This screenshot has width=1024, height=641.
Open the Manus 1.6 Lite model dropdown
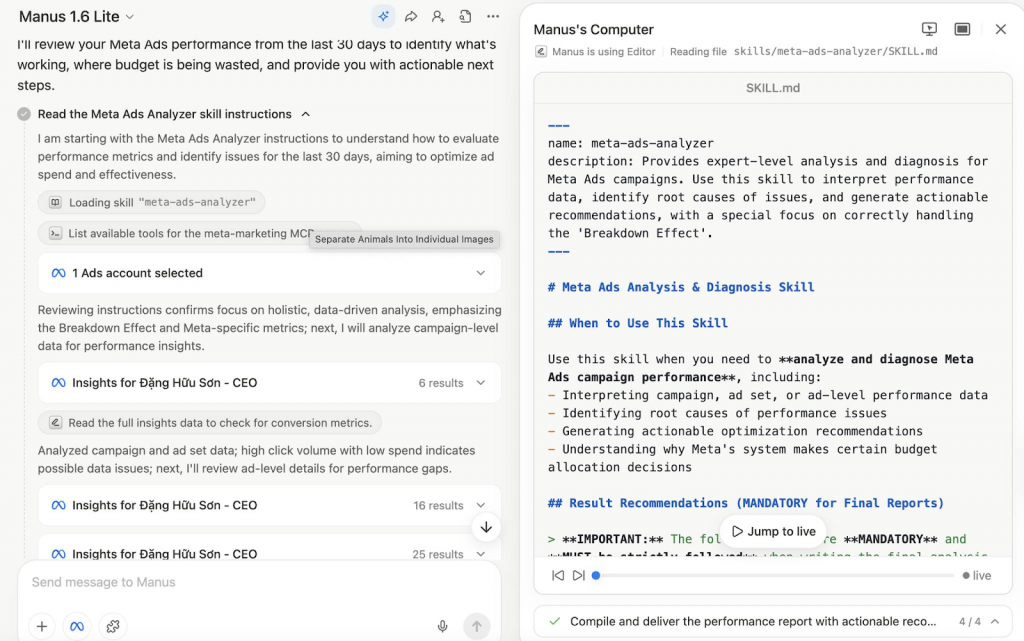76,16
